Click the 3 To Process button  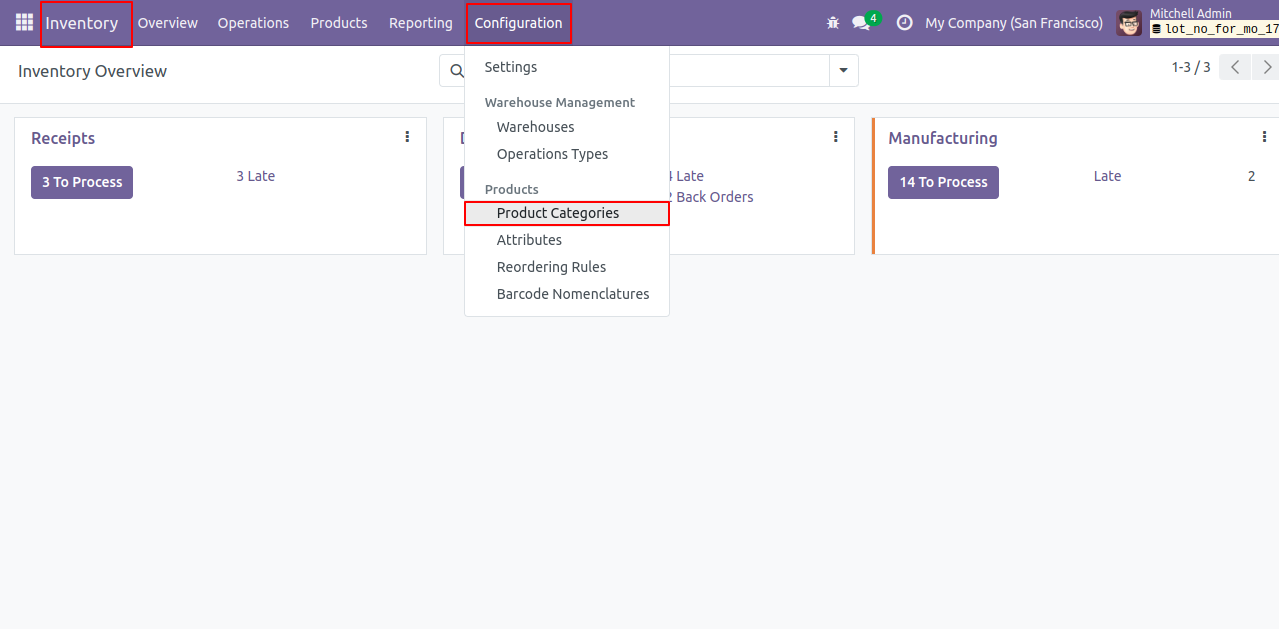82,182
